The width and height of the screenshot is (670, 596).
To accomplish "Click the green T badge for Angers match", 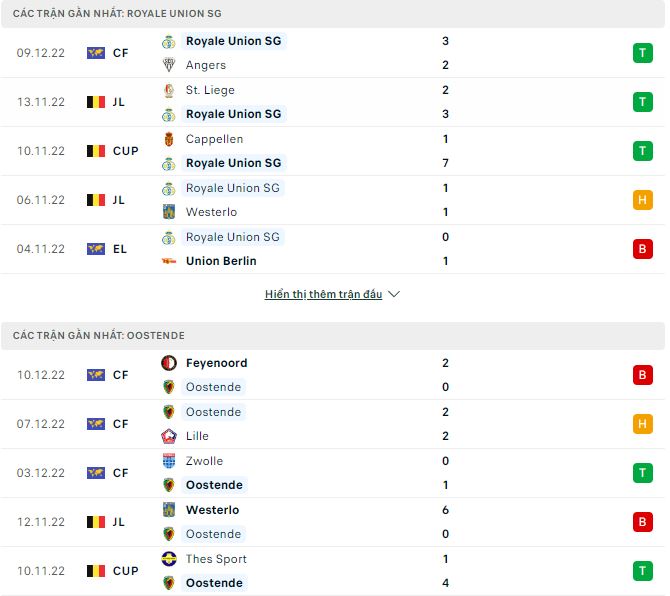I will [642, 53].
